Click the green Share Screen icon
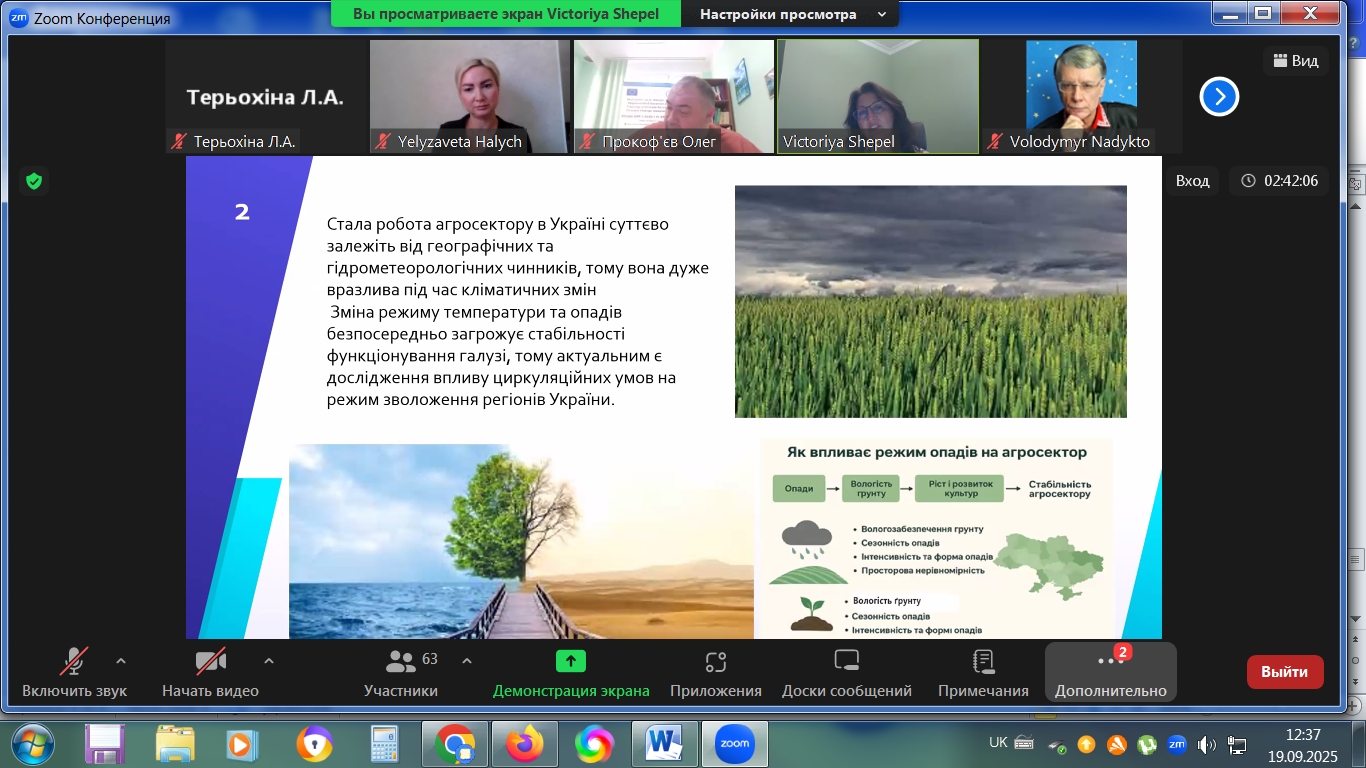 coord(570,661)
